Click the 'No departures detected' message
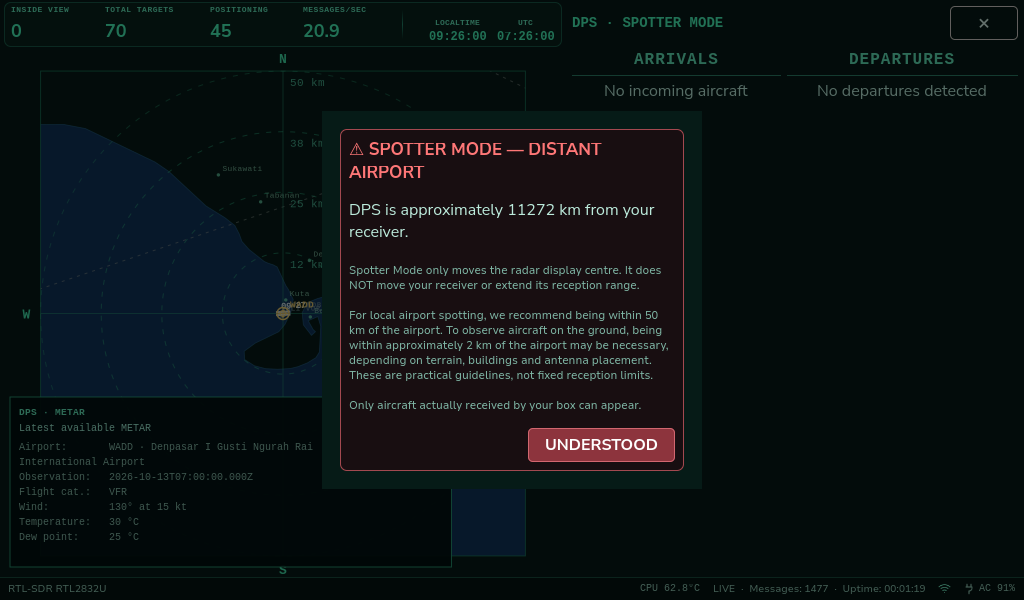1024x600 pixels. pos(901,91)
